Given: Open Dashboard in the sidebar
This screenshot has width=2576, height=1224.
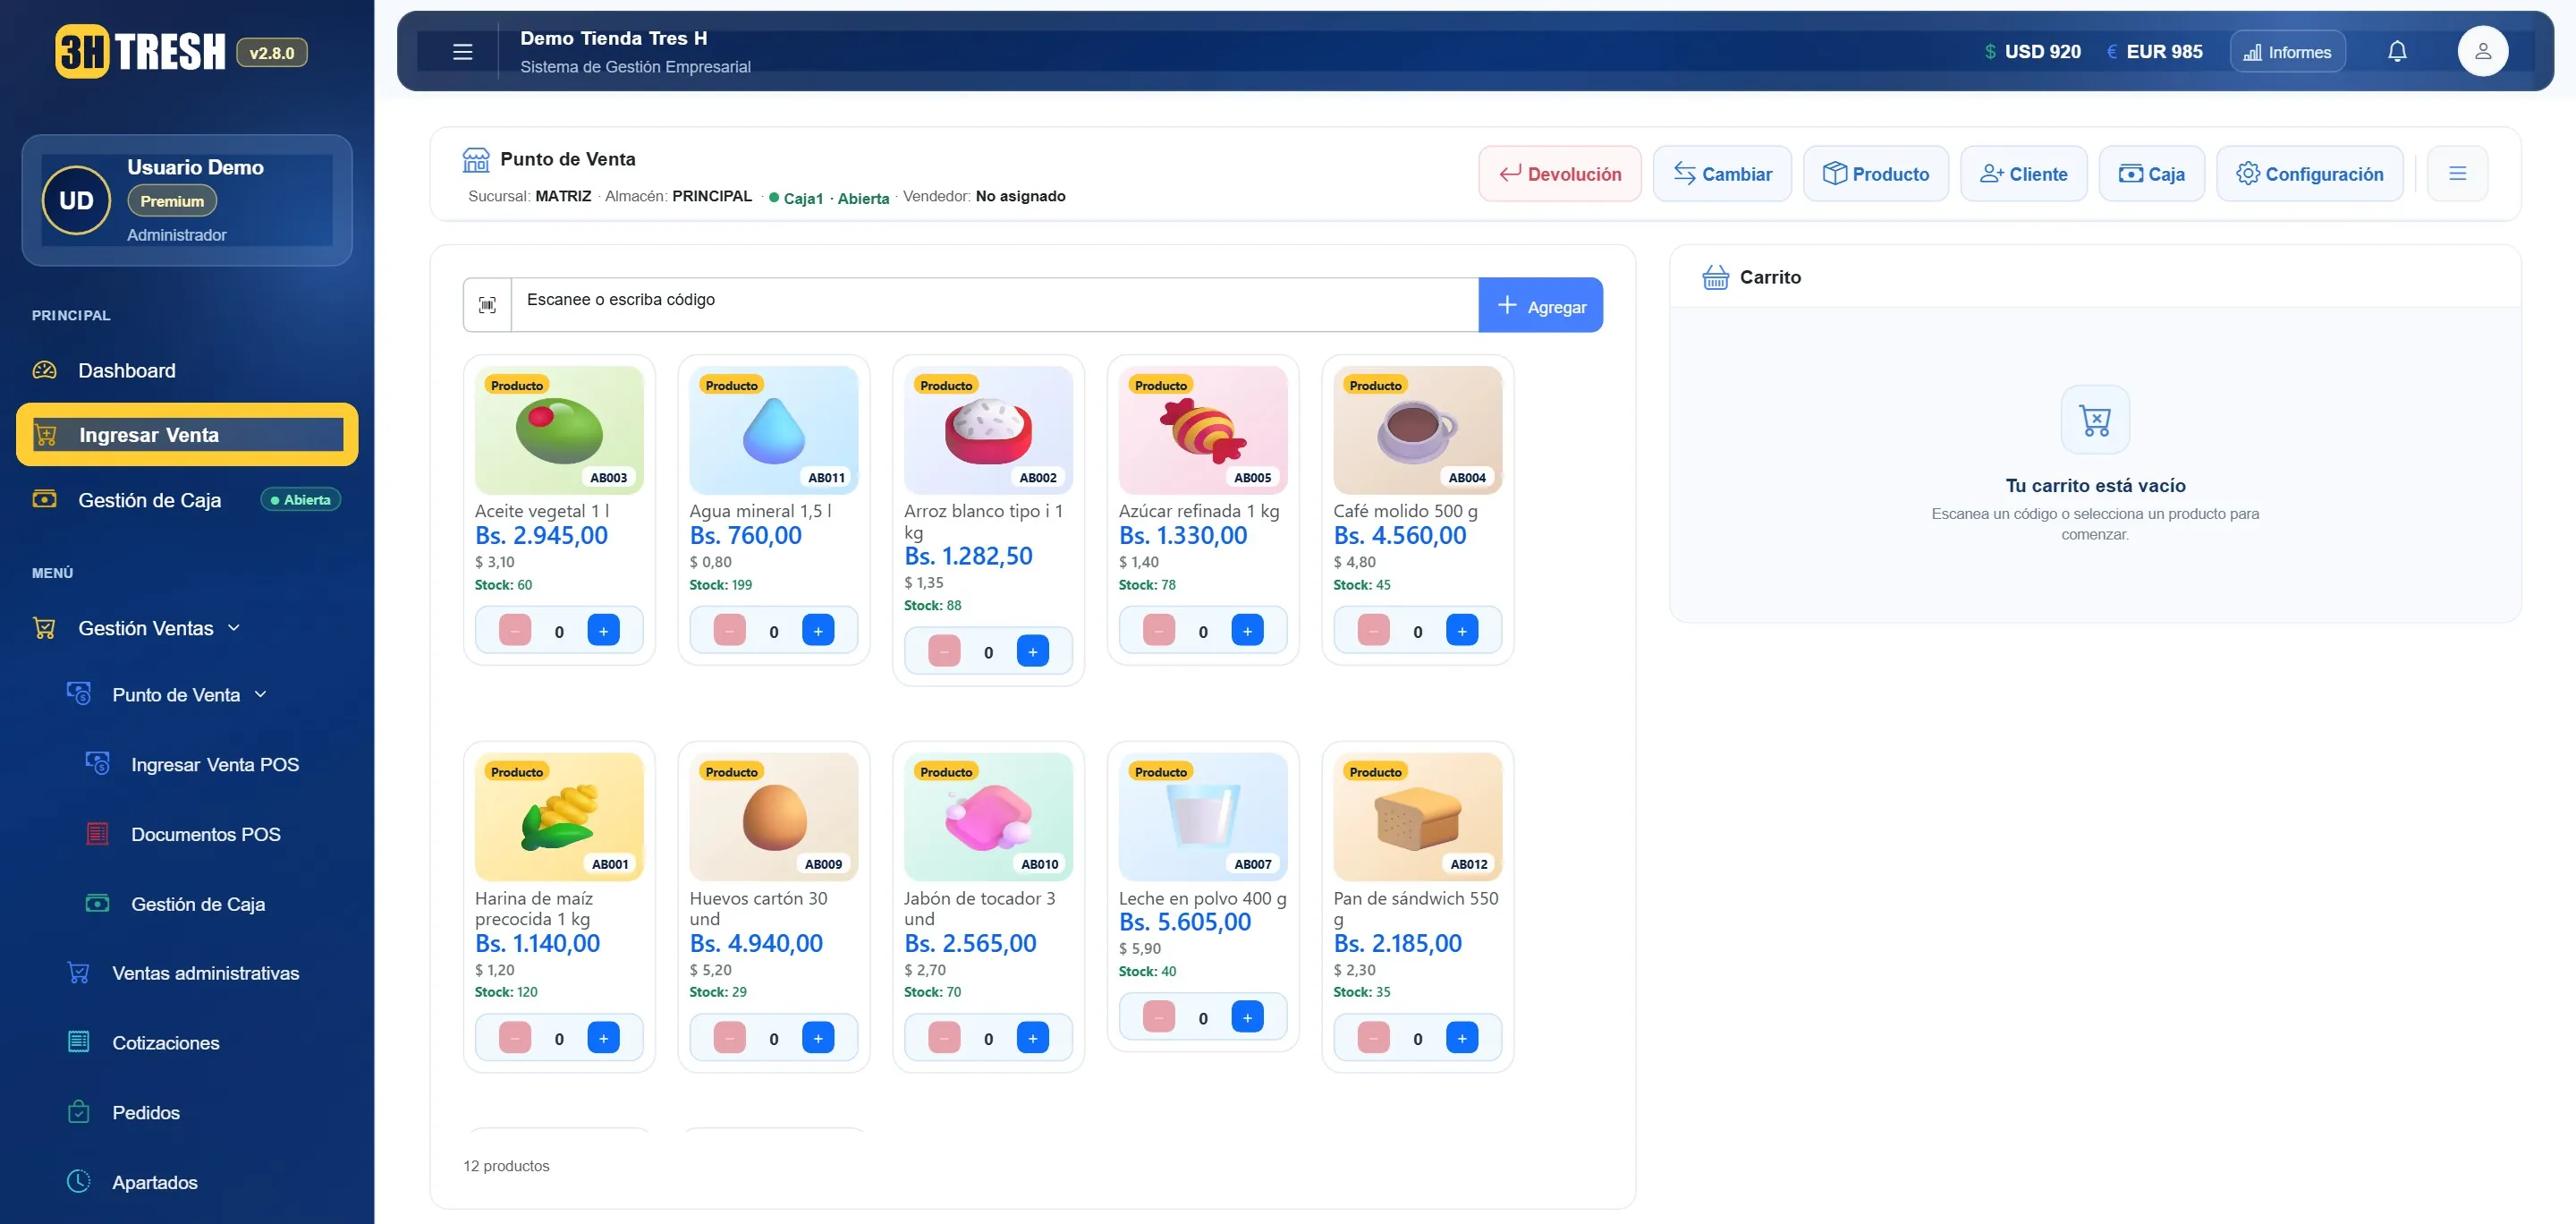Looking at the screenshot, I should (x=127, y=371).
